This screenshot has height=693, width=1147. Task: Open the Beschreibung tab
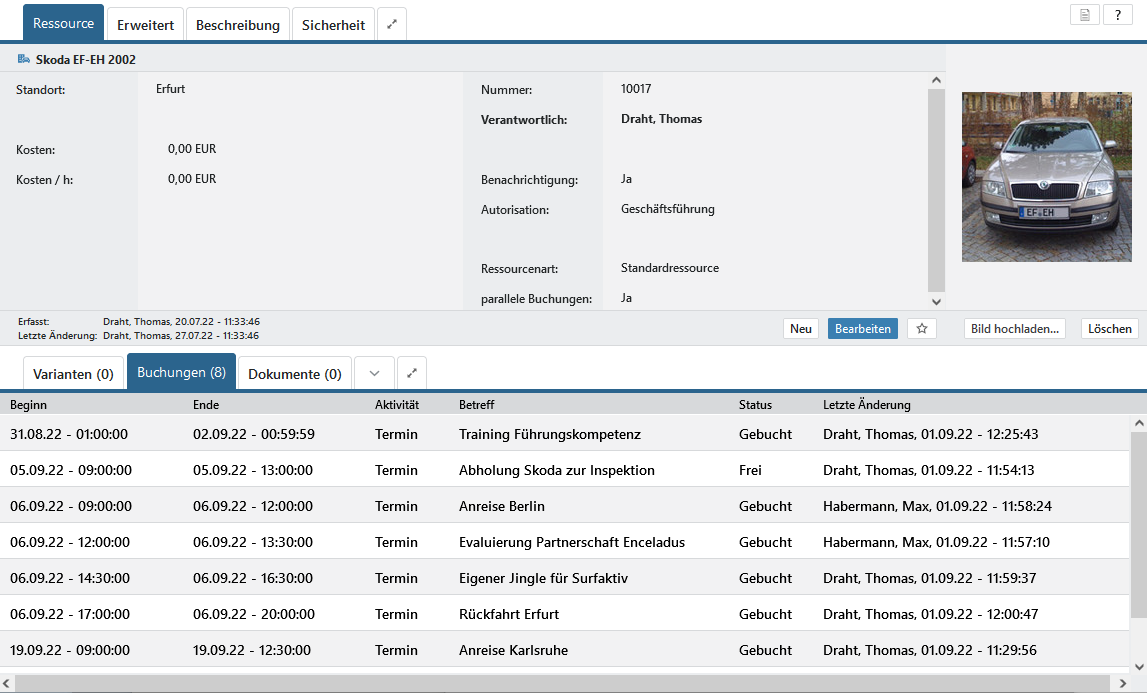238,25
